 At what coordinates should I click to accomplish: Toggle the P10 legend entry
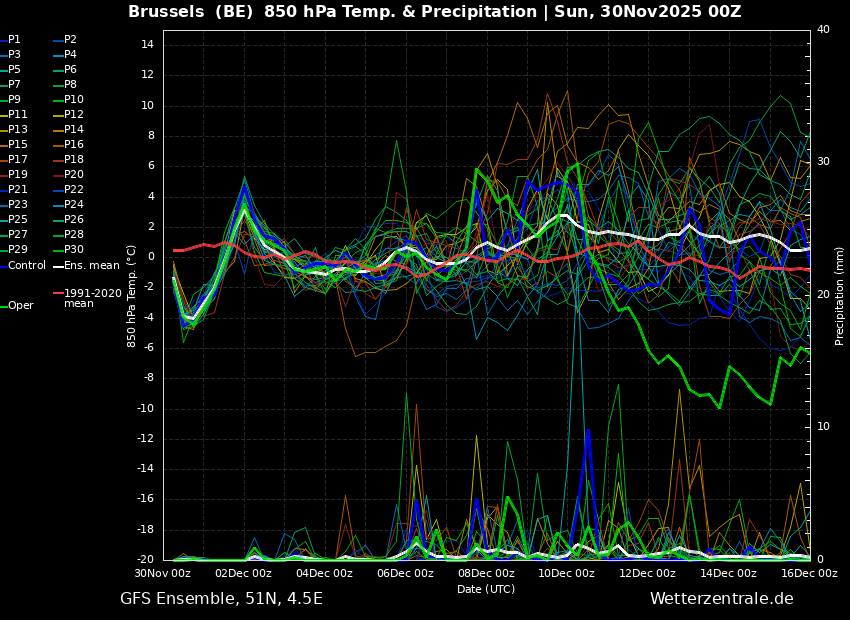point(74,100)
